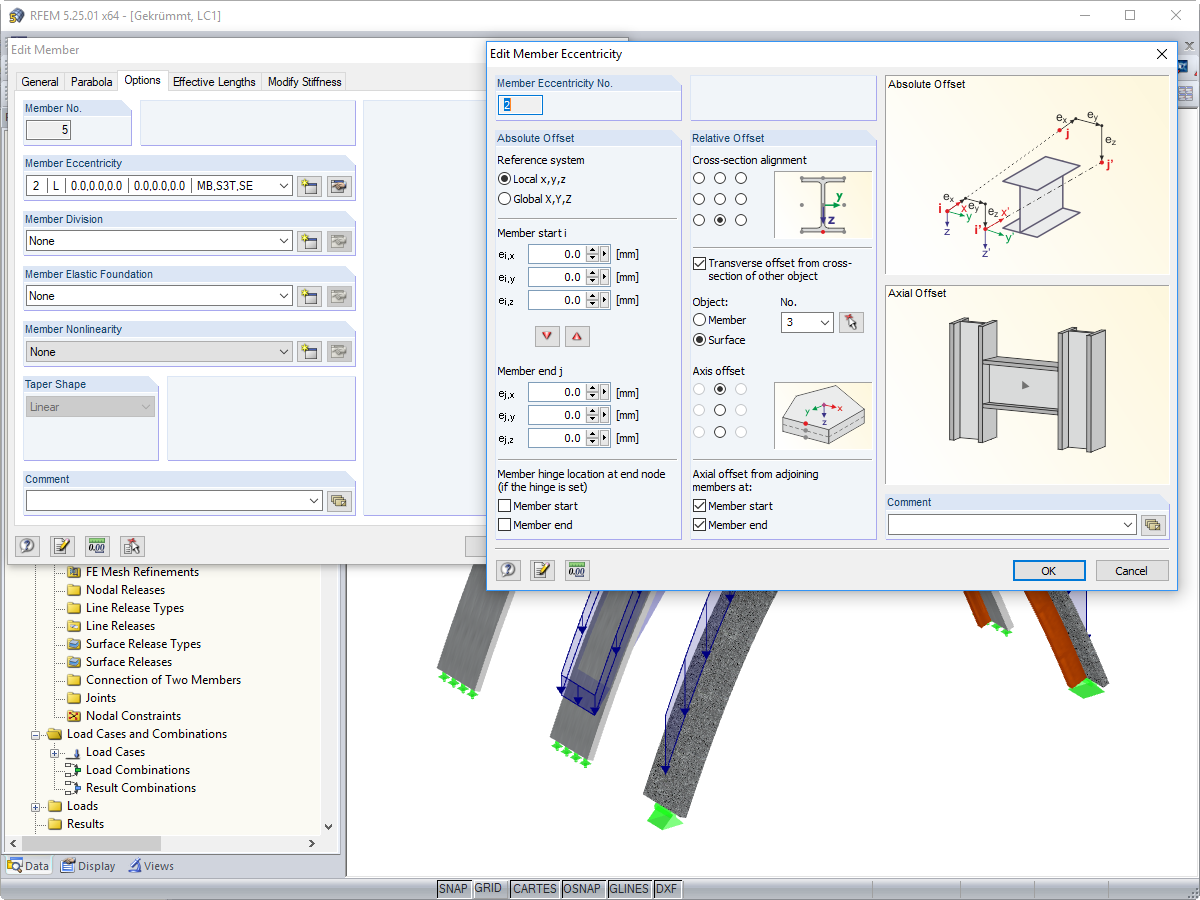Click the edit icon next to Member Eccentricity

338,185
